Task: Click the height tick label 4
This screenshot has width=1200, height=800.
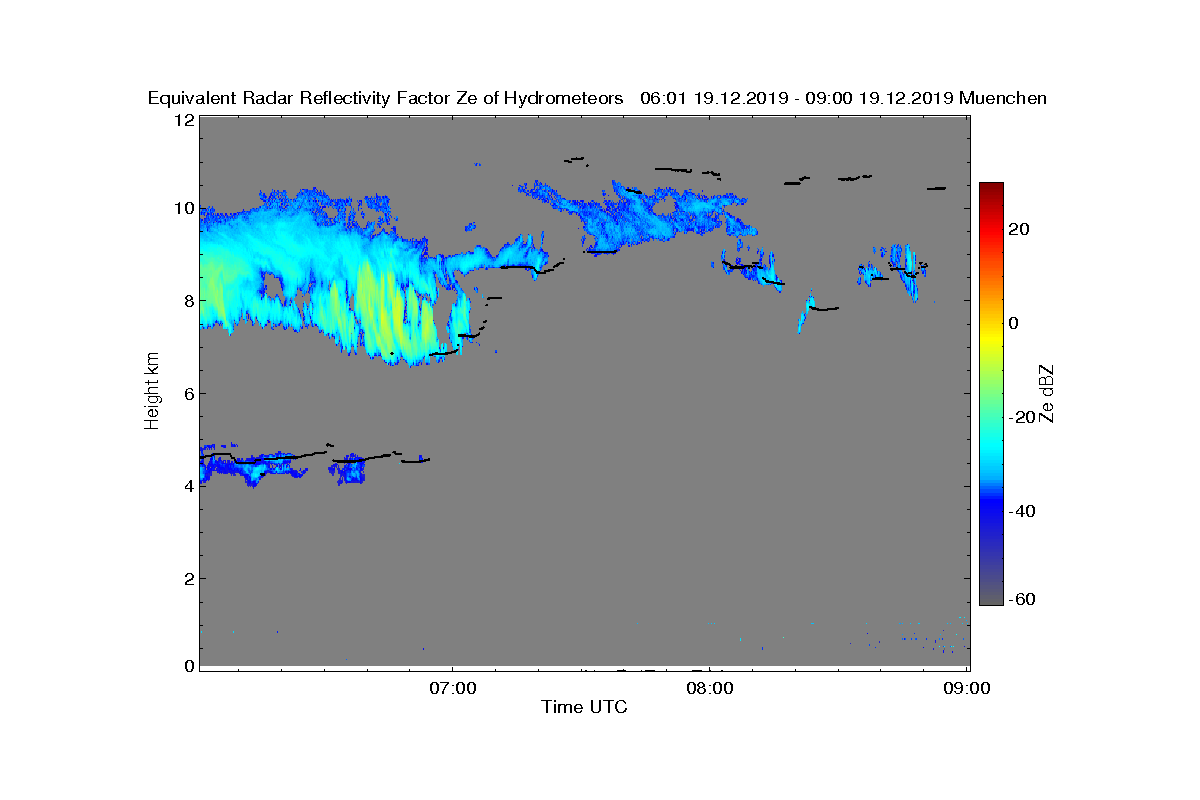Action: tap(188, 485)
